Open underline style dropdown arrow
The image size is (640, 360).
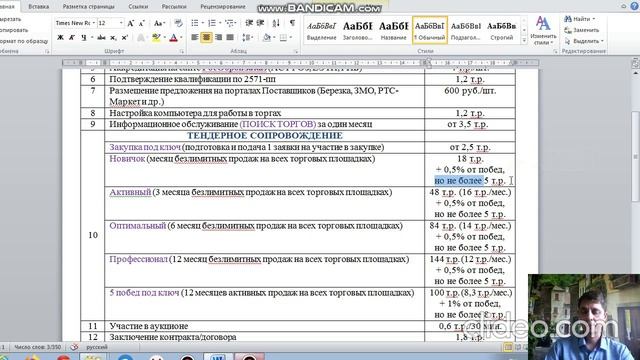click(92, 38)
